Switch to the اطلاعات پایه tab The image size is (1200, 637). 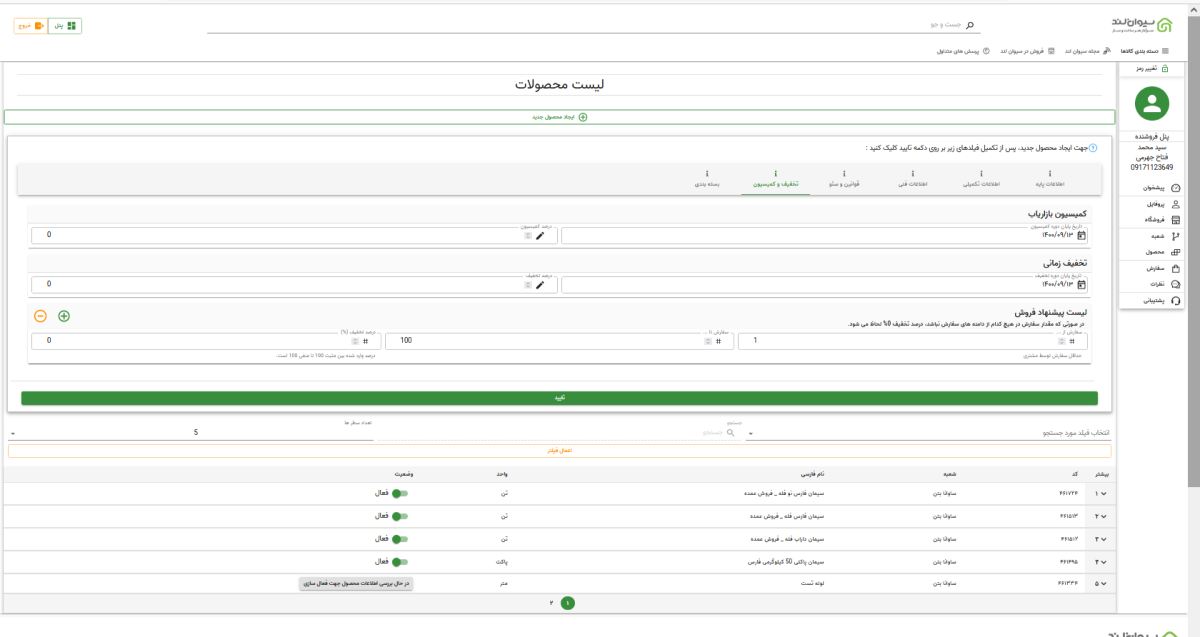point(1047,180)
